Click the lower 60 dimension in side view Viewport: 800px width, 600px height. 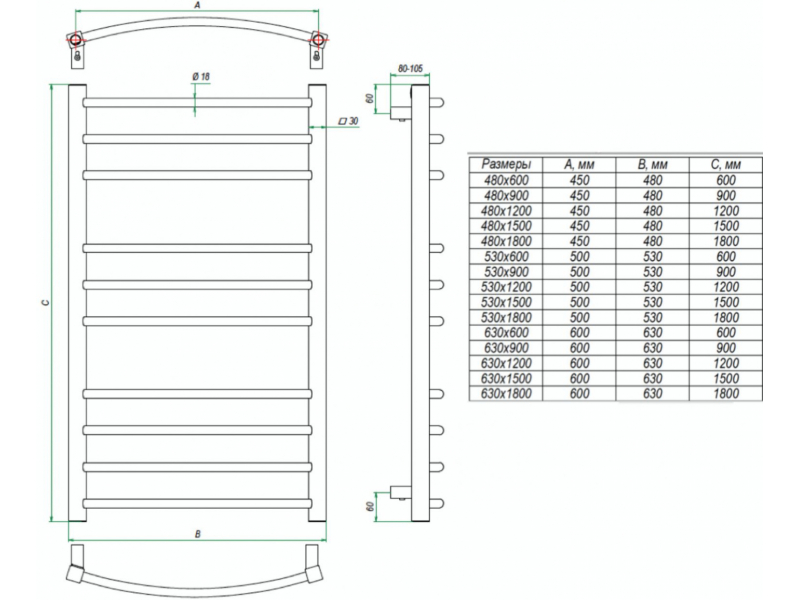(x=371, y=507)
